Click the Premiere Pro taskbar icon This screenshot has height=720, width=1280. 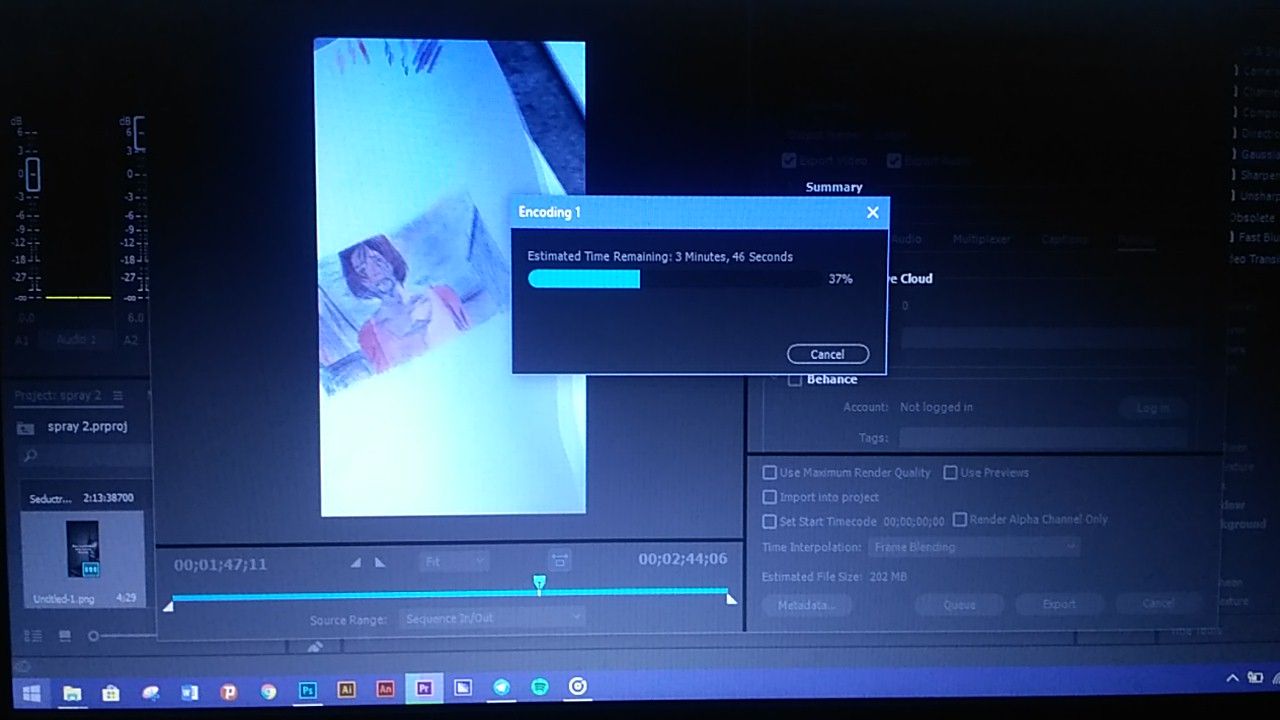(x=424, y=688)
